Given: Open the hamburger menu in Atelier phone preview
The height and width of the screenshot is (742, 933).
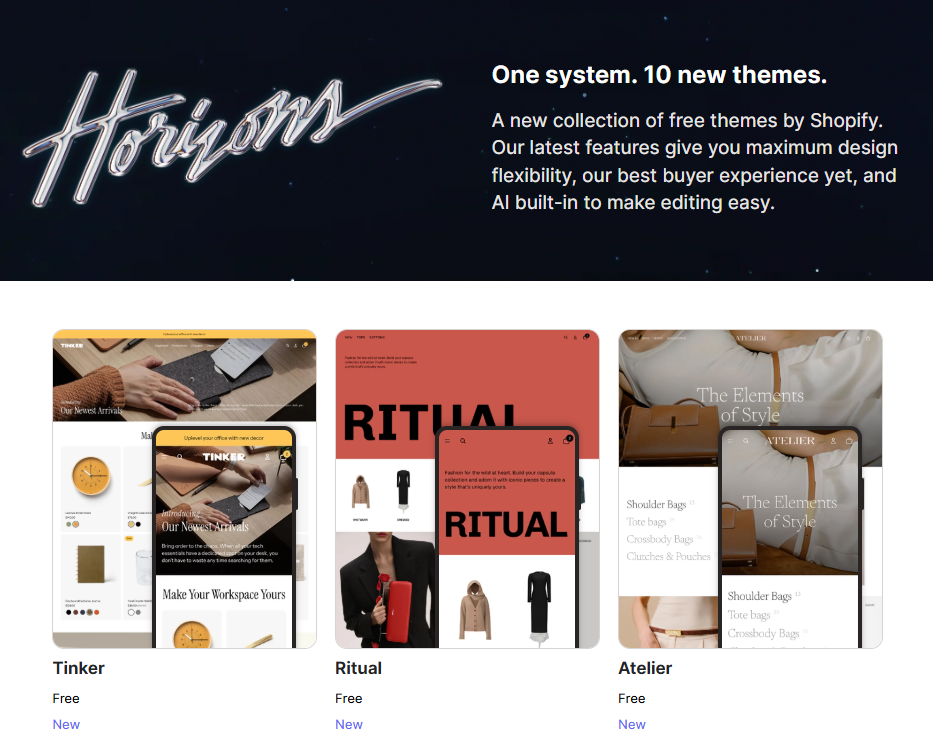Looking at the screenshot, I should tap(730, 441).
